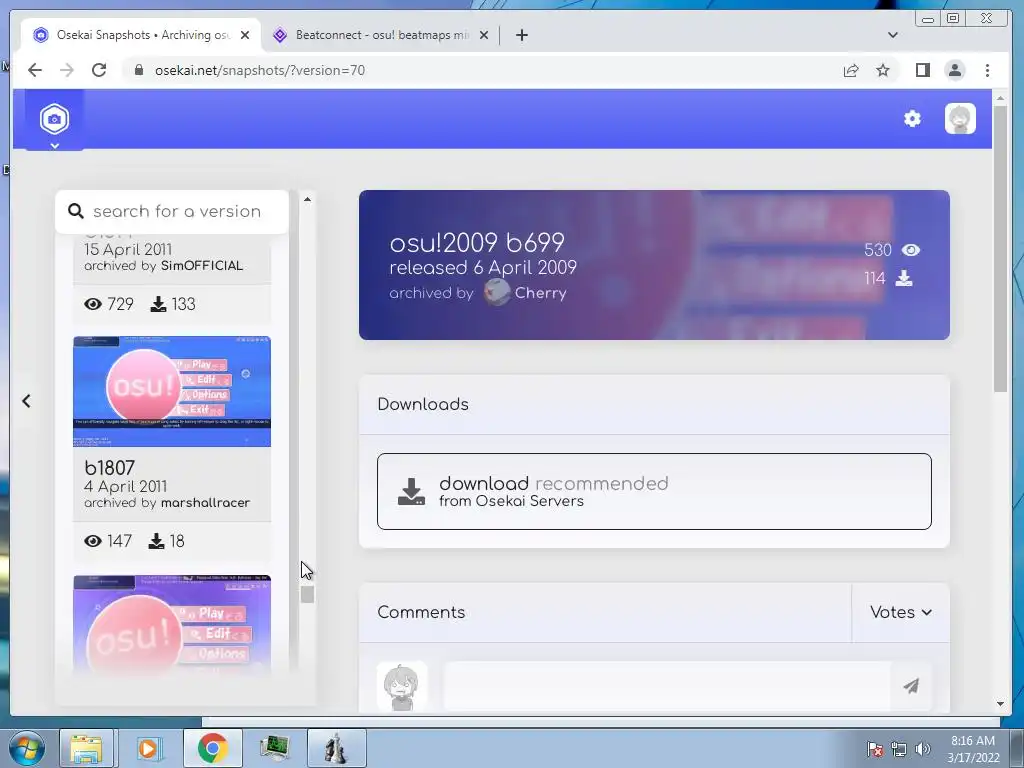Download from Osekai Servers button
The image size is (1024, 768).
(x=654, y=491)
